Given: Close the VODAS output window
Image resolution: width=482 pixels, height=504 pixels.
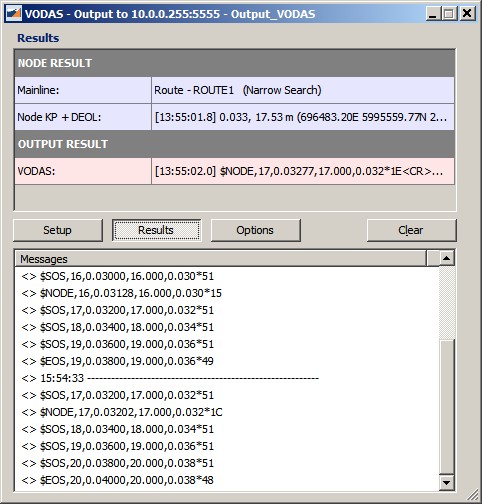Looking at the screenshot, I should 467,14.
